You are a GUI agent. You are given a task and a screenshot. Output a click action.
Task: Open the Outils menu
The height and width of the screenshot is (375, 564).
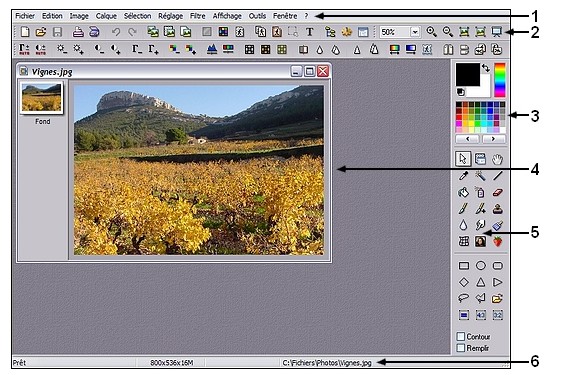pyautogui.click(x=257, y=16)
